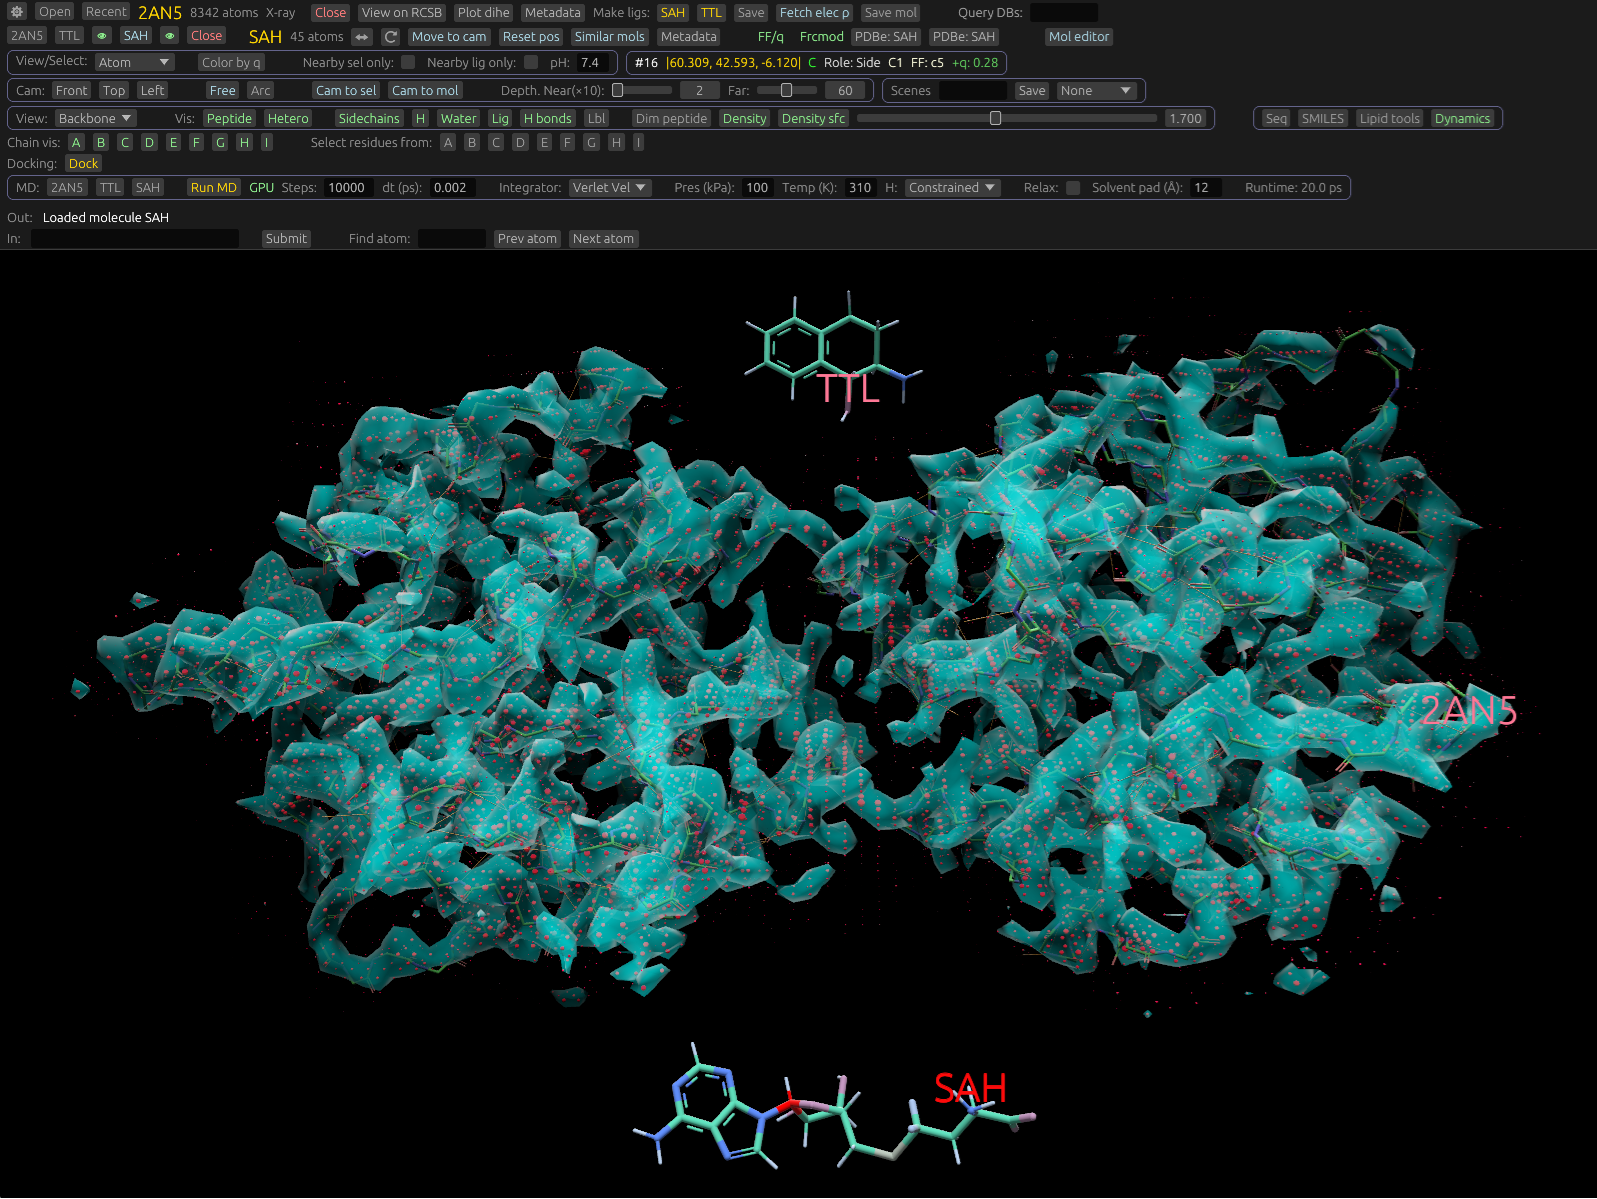Enable Nearby lig only checkbox
The width and height of the screenshot is (1597, 1199).
click(x=531, y=62)
